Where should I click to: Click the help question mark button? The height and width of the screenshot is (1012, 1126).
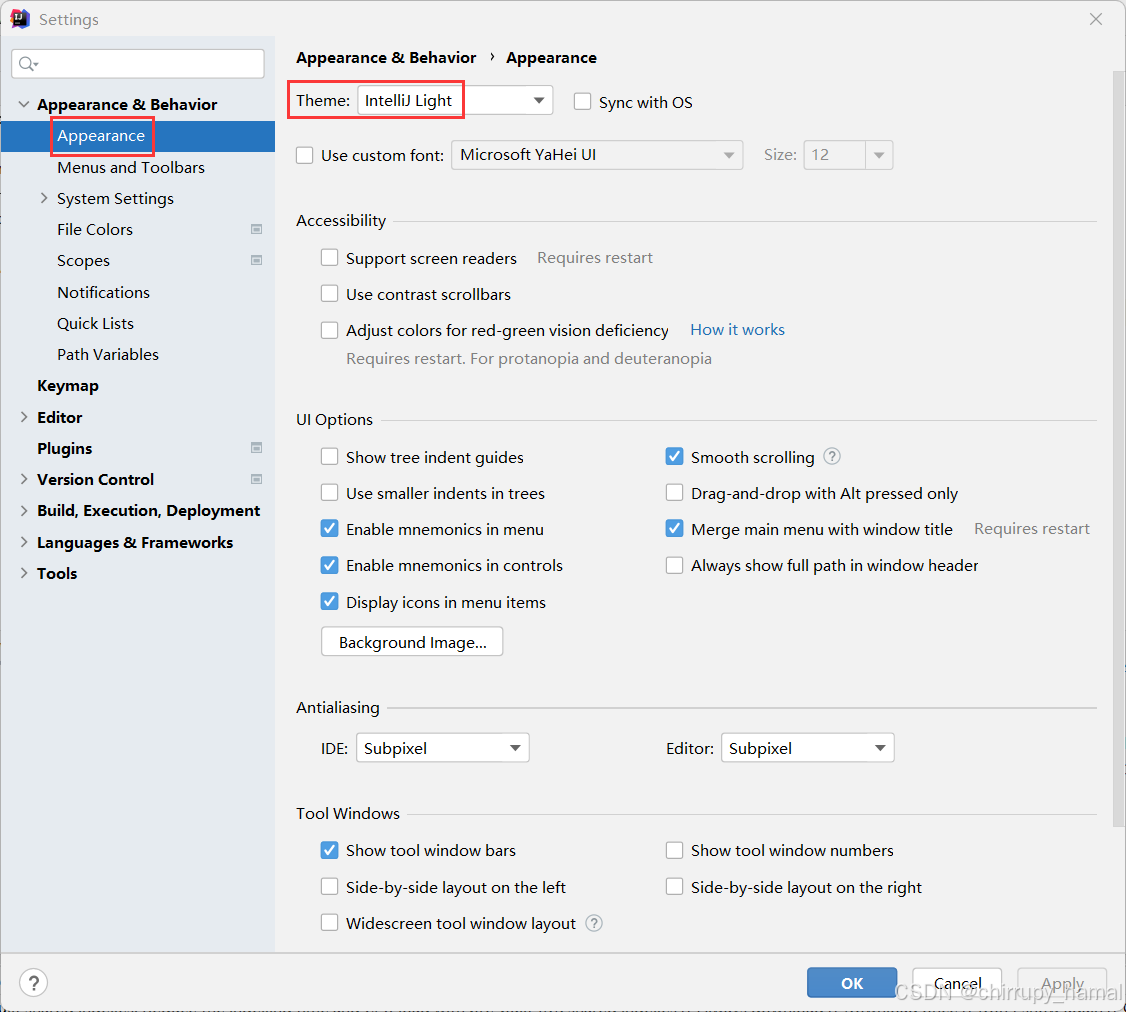tap(34, 983)
